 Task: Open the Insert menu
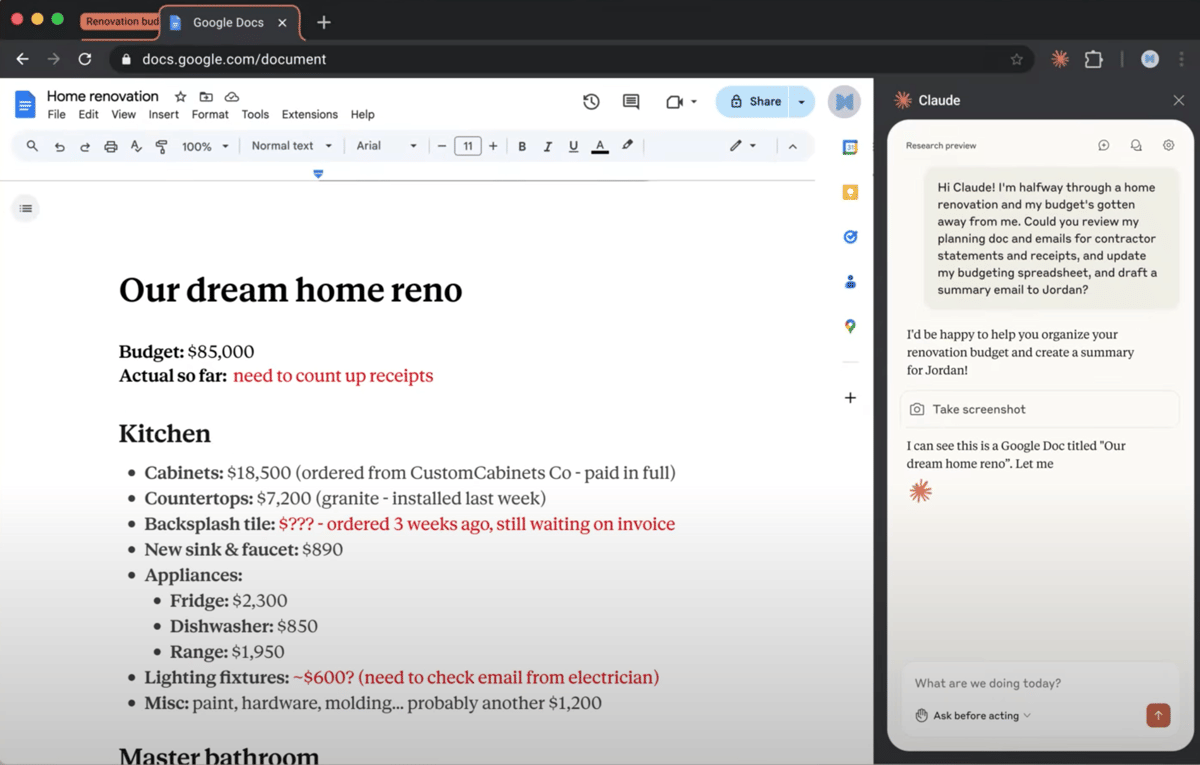point(163,114)
